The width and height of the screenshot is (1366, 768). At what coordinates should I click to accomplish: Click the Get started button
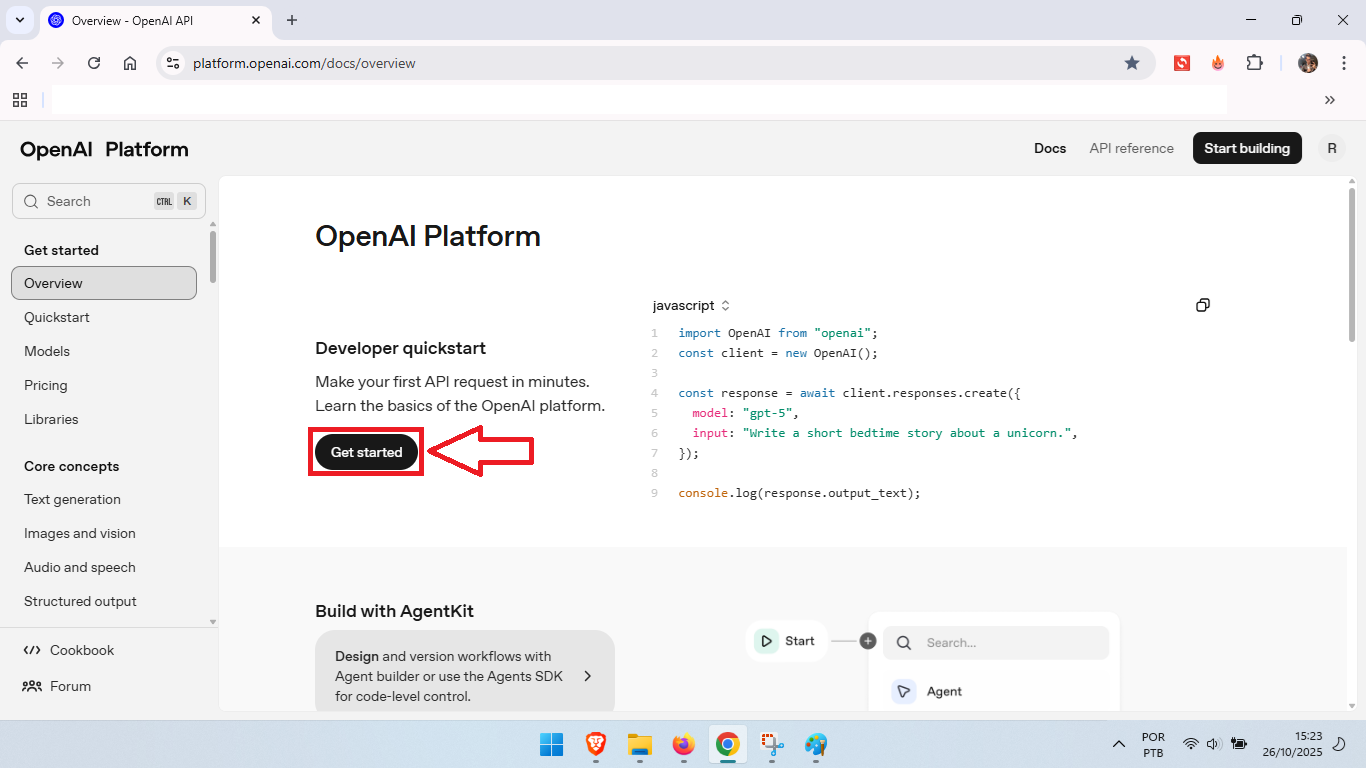pyautogui.click(x=366, y=452)
